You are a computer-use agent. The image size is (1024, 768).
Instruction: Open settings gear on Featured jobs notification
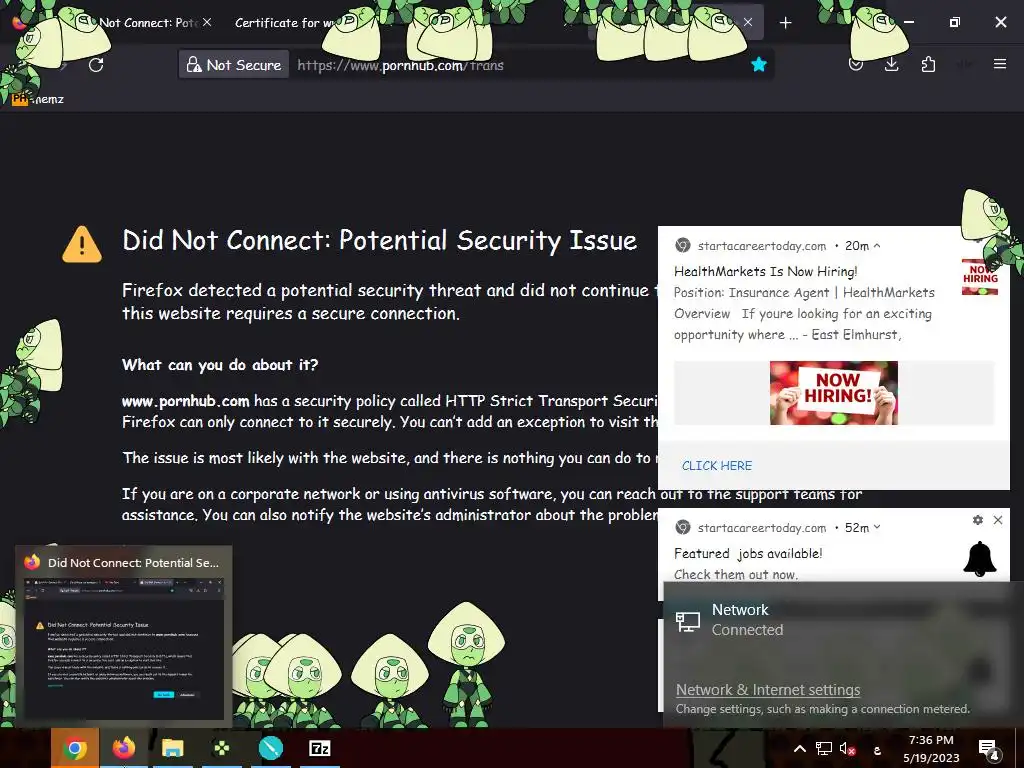click(x=978, y=520)
